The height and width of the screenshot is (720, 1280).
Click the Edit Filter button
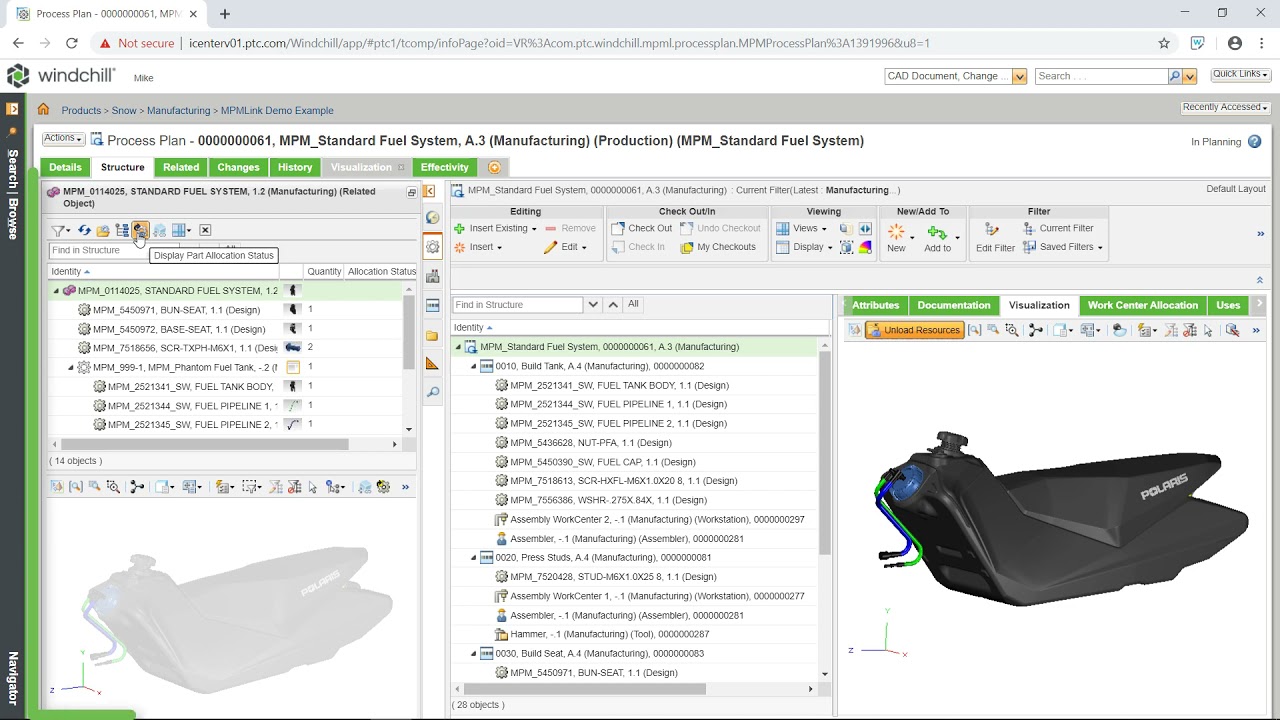click(x=995, y=238)
